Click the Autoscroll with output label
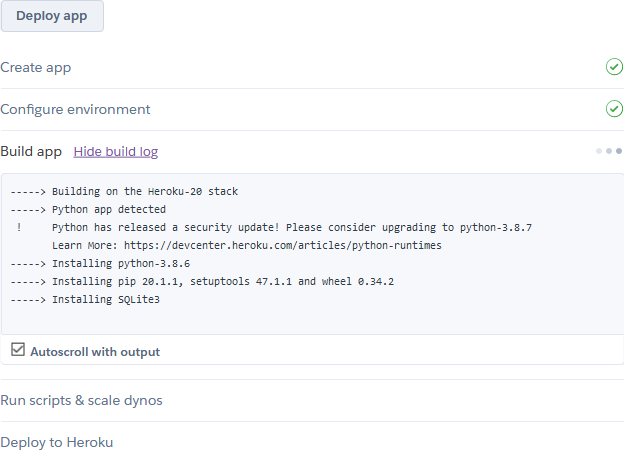The height and width of the screenshot is (463, 624). click(x=95, y=352)
